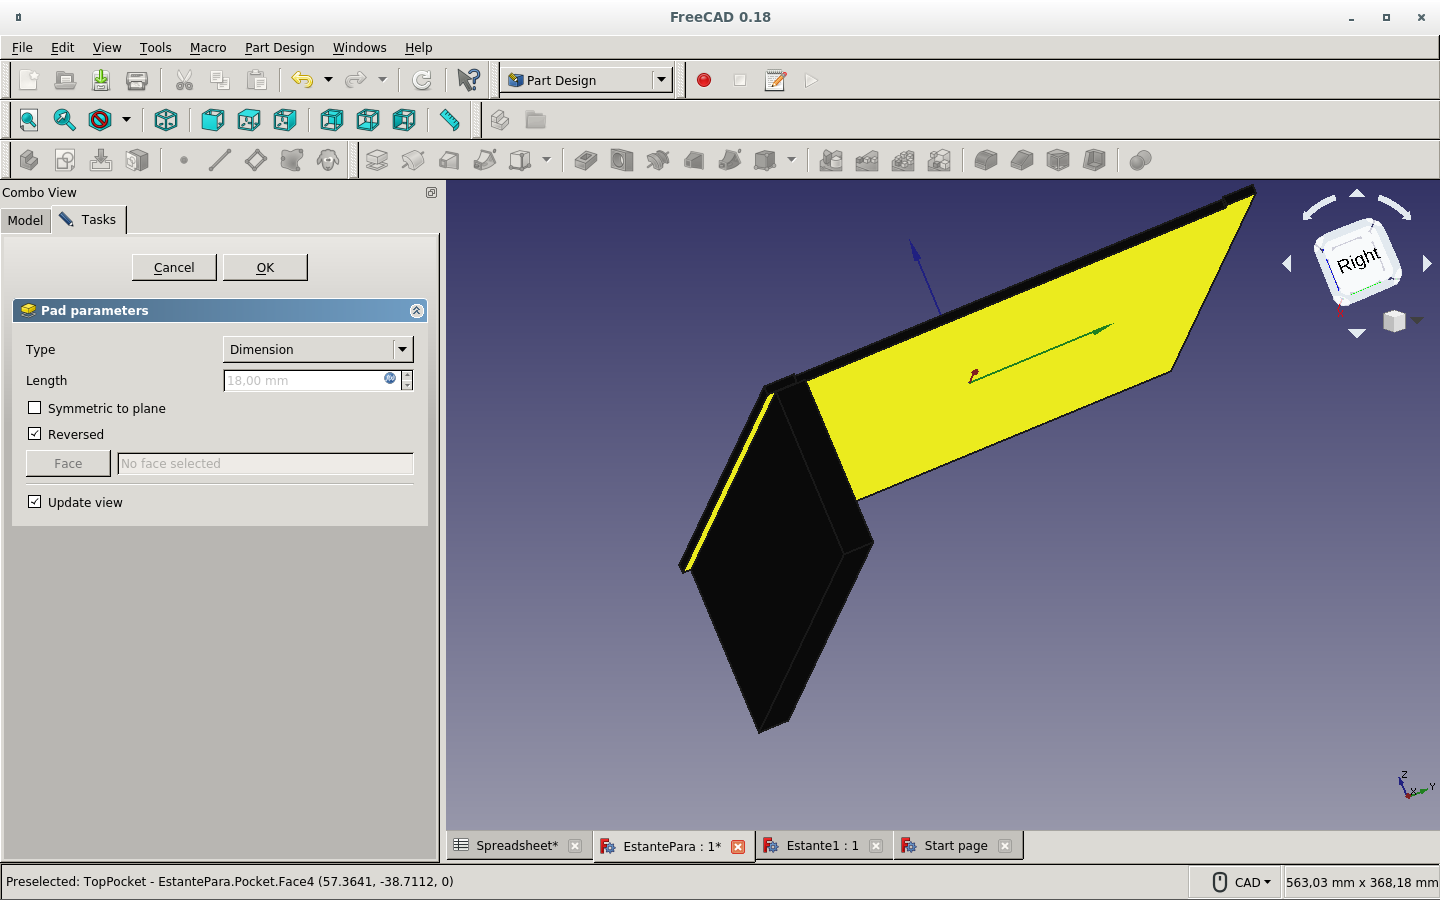Open the Part Design workbench dropdown
Viewport: 1440px width, 900px height.
pyautogui.click(x=586, y=80)
